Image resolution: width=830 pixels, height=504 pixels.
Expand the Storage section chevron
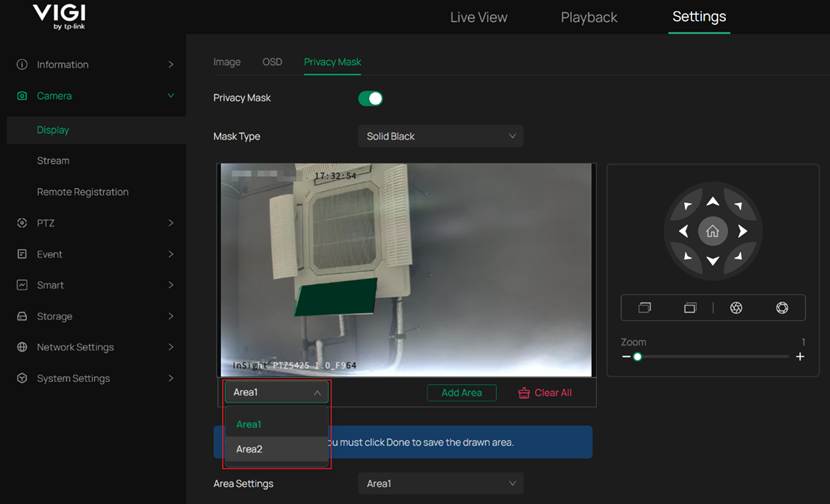pos(171,316)
